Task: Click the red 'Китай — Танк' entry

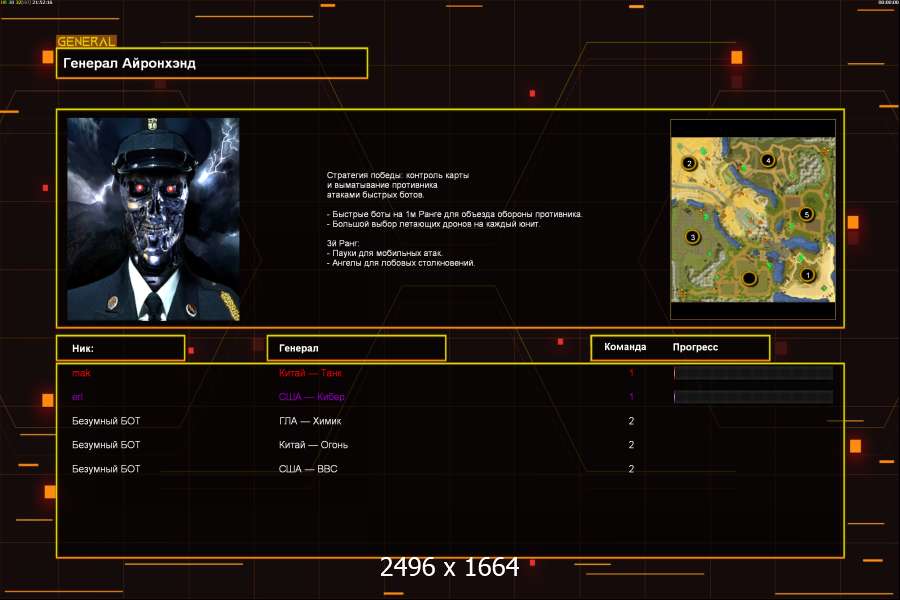Action: click(310, 373)
